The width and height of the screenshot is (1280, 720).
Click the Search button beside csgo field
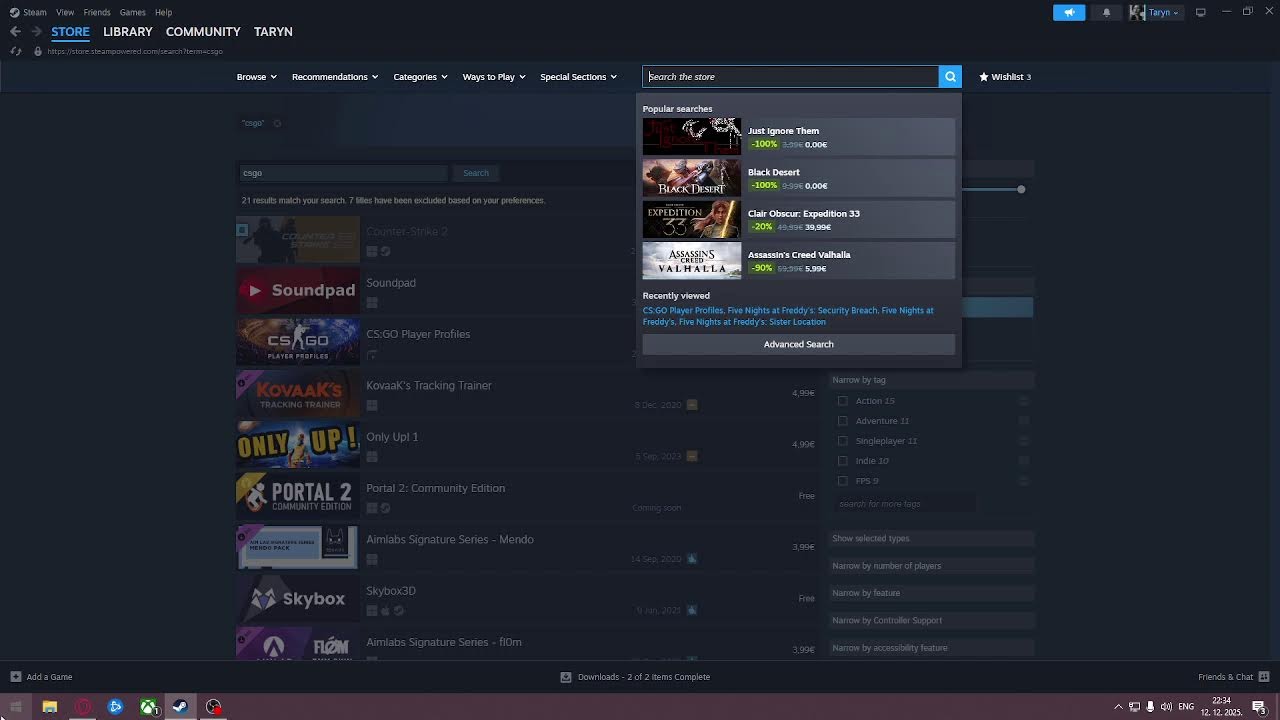point(476,173)
